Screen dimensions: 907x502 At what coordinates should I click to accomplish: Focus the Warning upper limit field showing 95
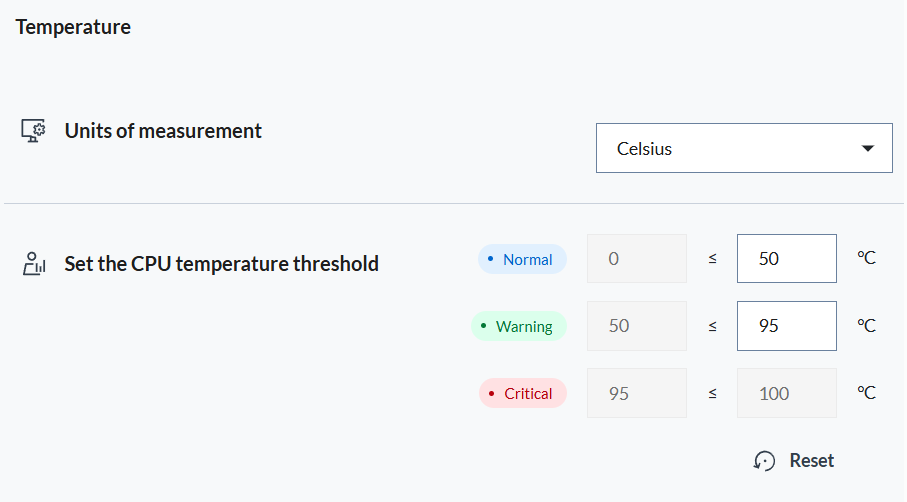(787, 326)
